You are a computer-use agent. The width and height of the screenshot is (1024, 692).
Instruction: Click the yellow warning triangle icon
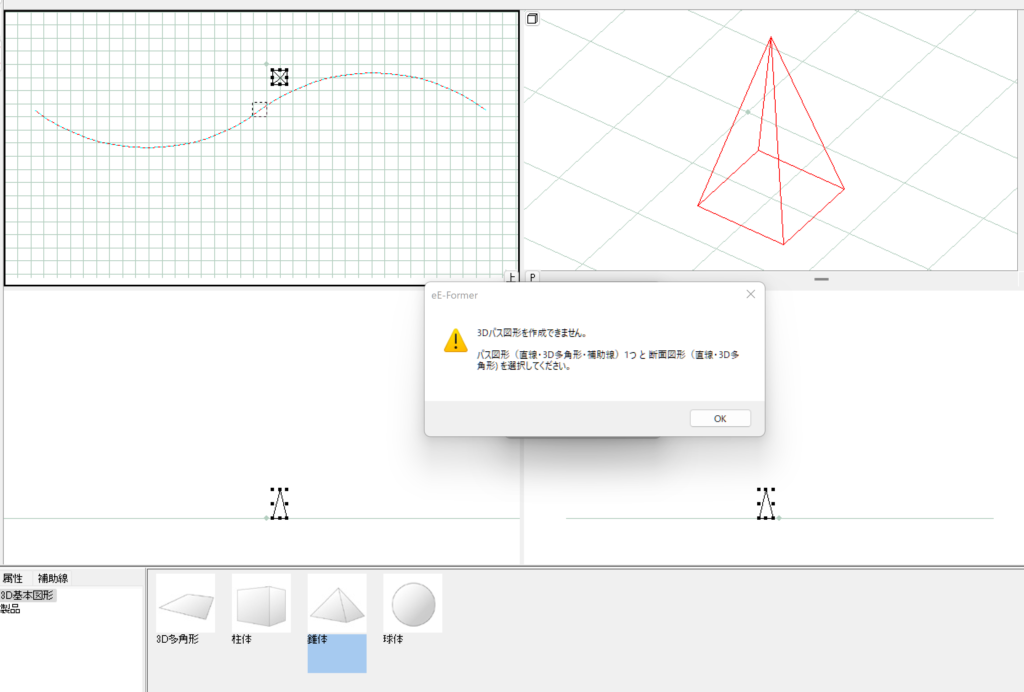point(455,340)
